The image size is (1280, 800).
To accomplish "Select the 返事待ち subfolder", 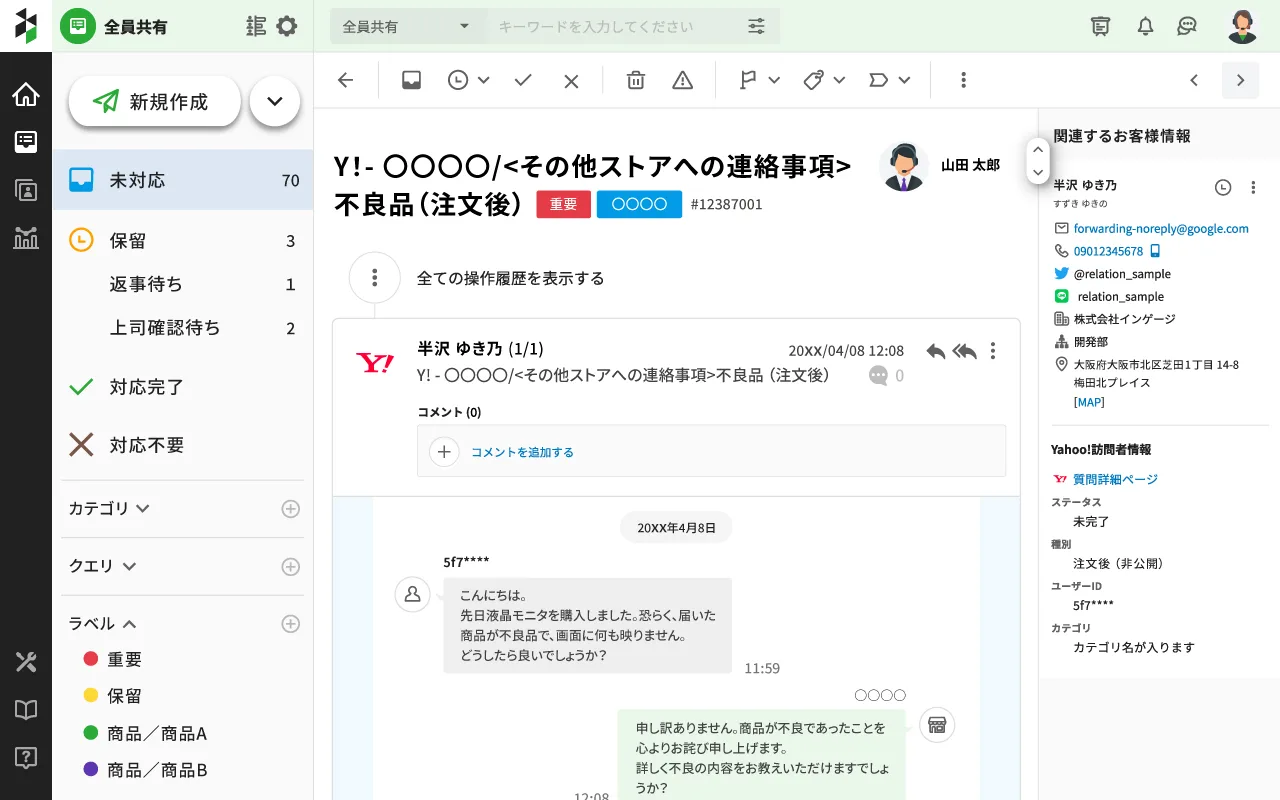I will point(183,284).
